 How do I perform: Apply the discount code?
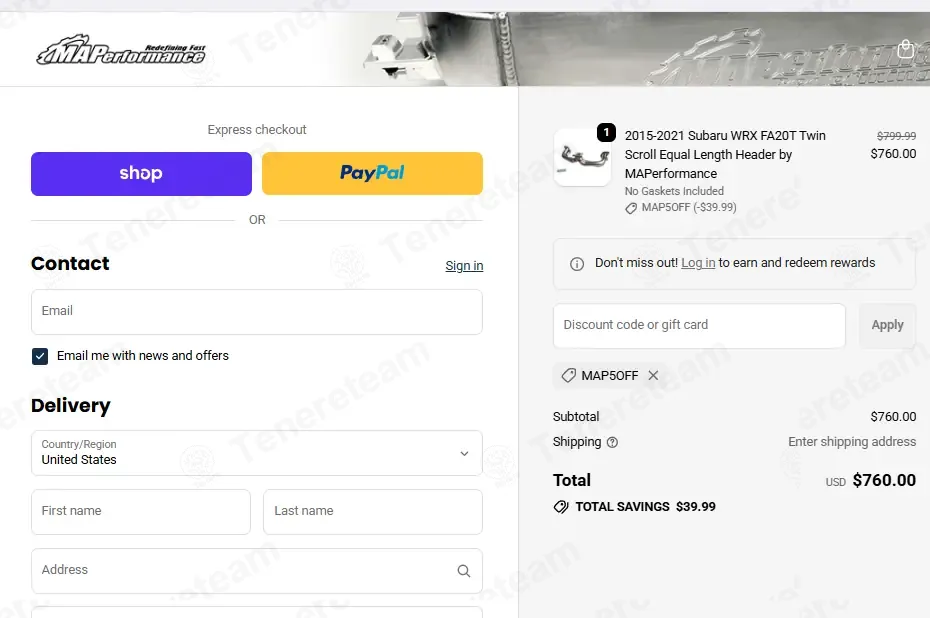[887, 325]
